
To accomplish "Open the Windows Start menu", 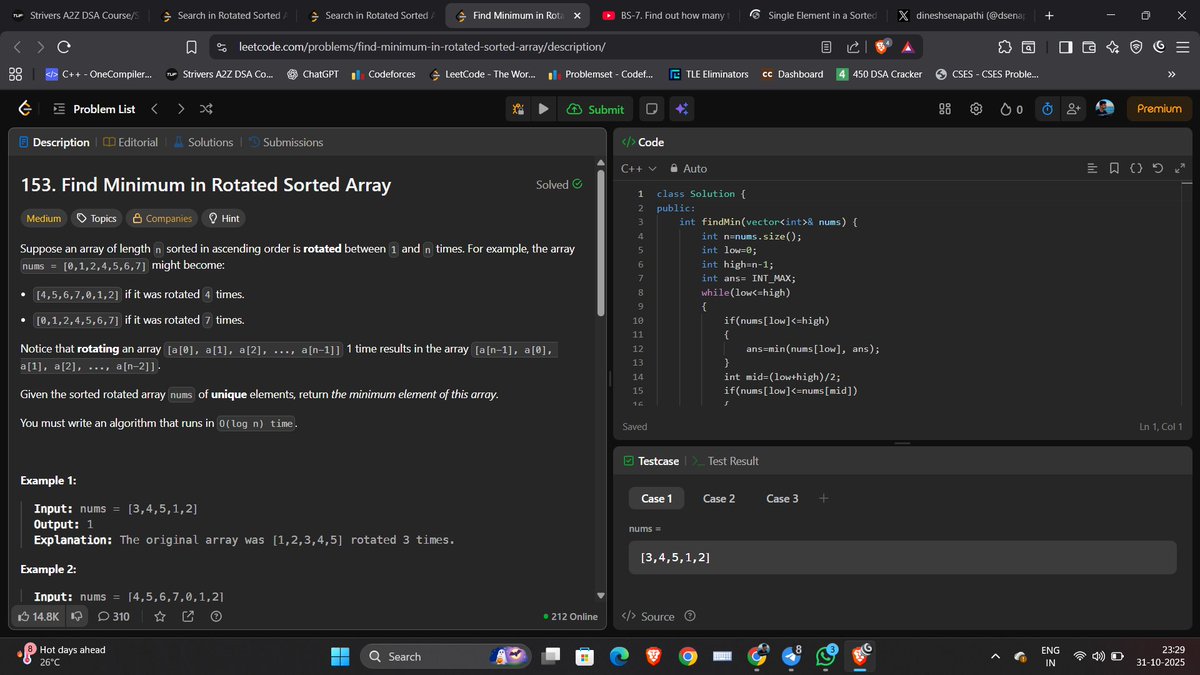I will click(x=340, y=656).
